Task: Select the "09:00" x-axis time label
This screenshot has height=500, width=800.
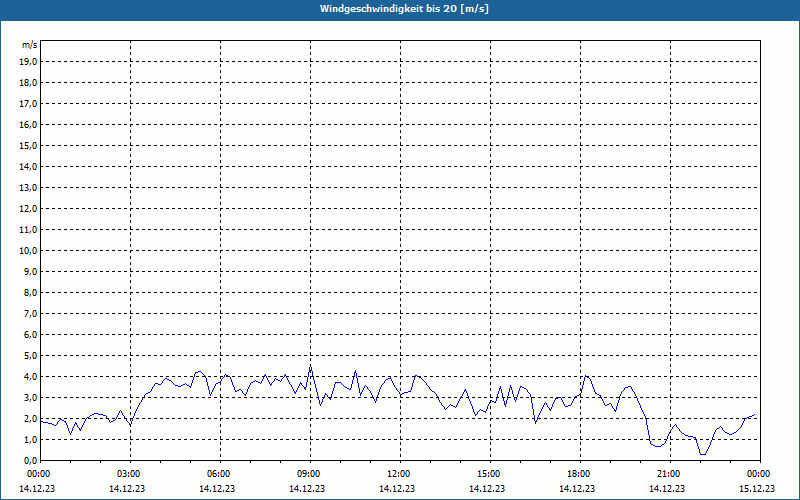Action: click(x=310, y=474)
